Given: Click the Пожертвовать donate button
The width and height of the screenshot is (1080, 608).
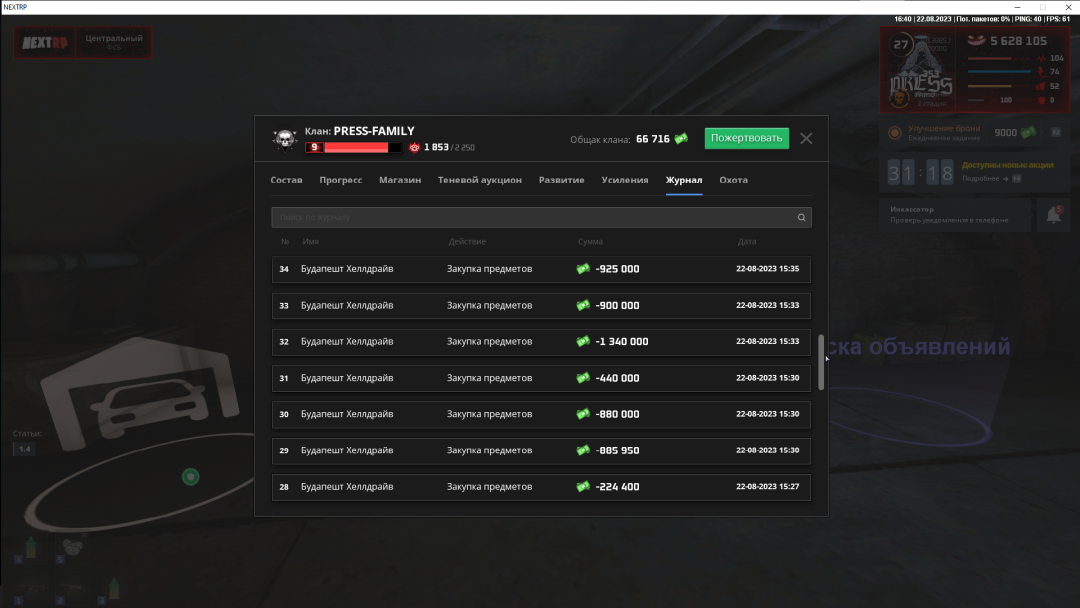Looking at the screenshot, I should tap(747, 138).
